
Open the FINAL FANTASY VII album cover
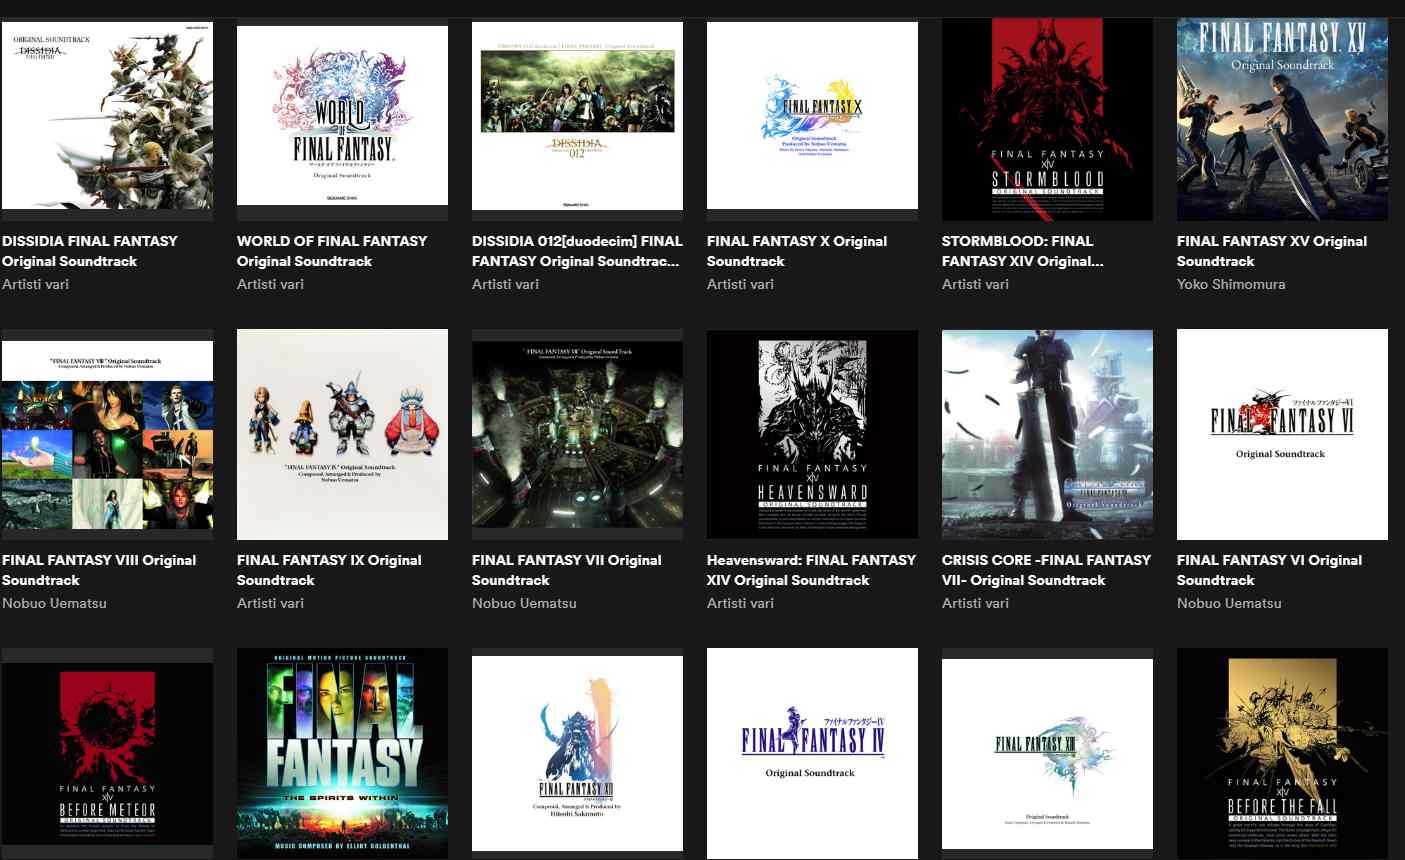(577, 435)
